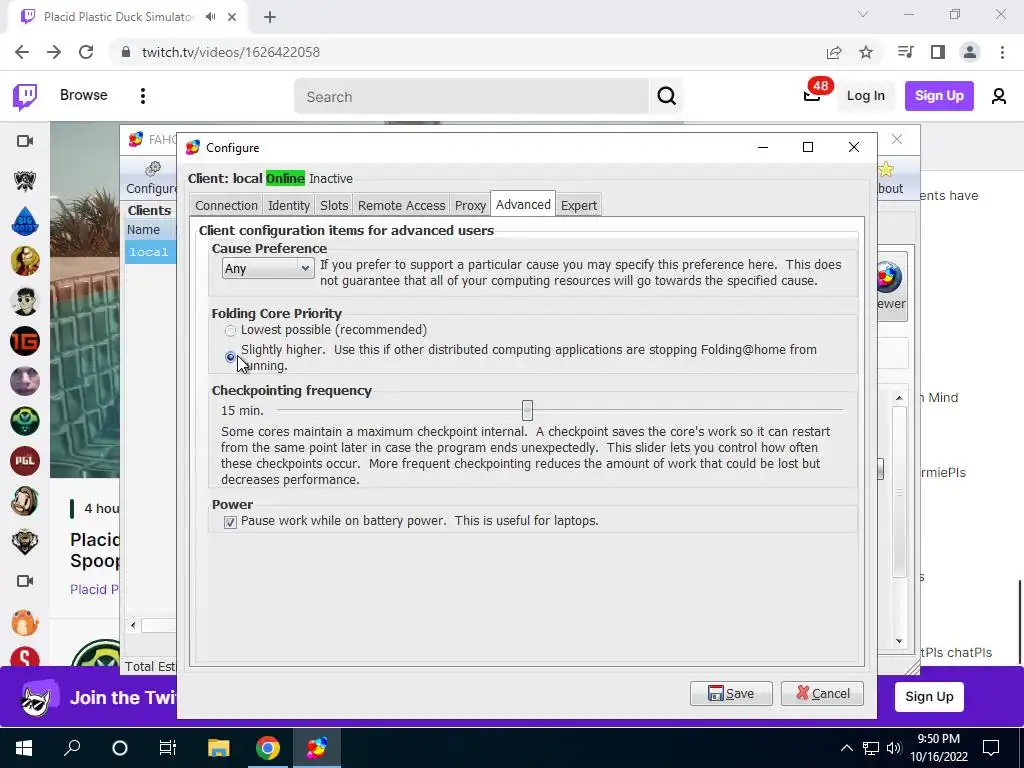Switch to the Connection tab

[226, 205]
